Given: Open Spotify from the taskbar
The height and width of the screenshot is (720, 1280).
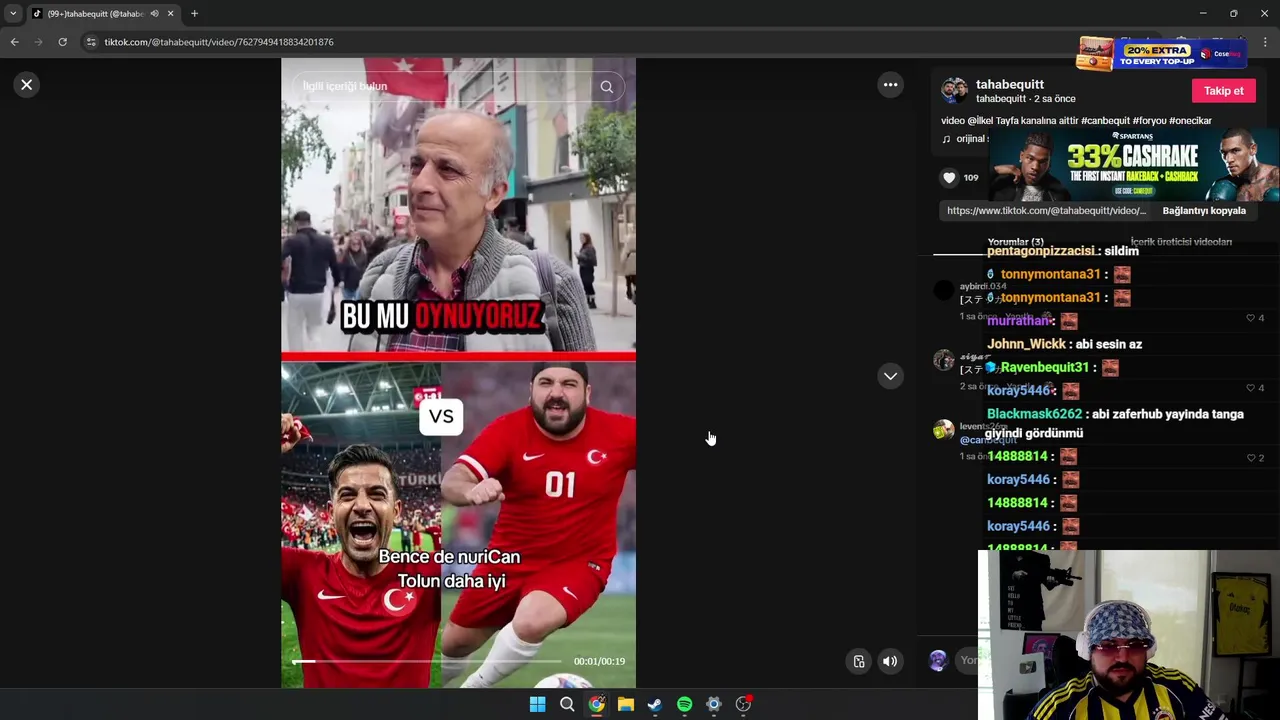Looking at the screenshot, I should point(684,705).
